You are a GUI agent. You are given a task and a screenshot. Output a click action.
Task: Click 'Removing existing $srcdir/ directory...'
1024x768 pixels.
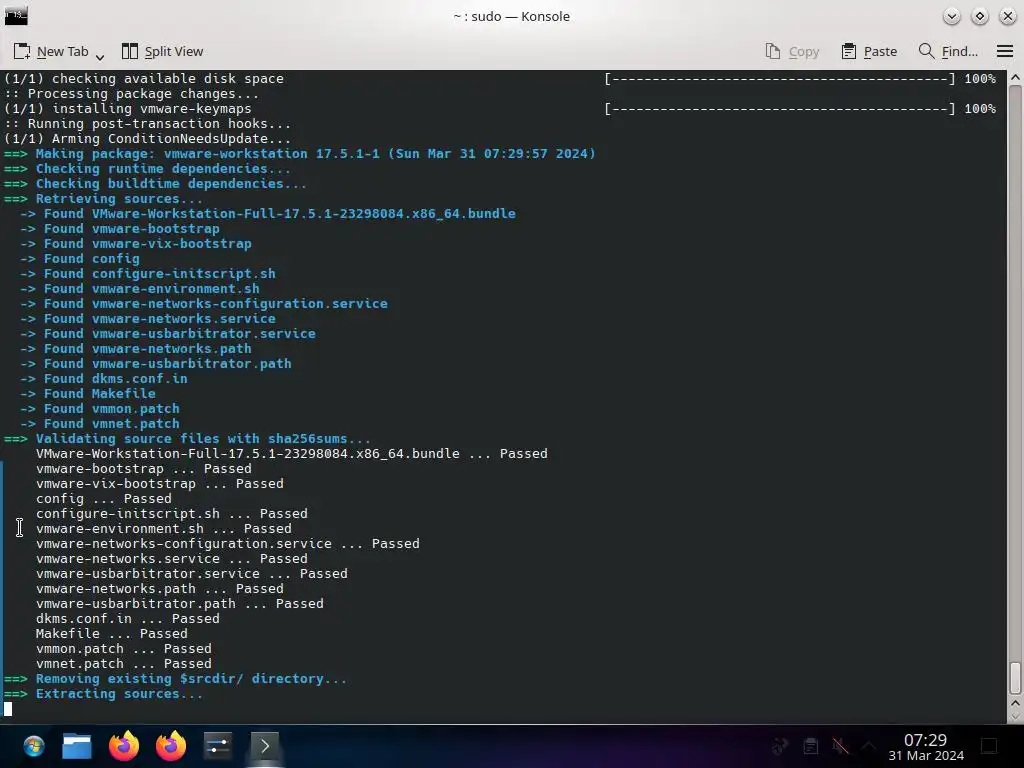(x=191, y=679)
